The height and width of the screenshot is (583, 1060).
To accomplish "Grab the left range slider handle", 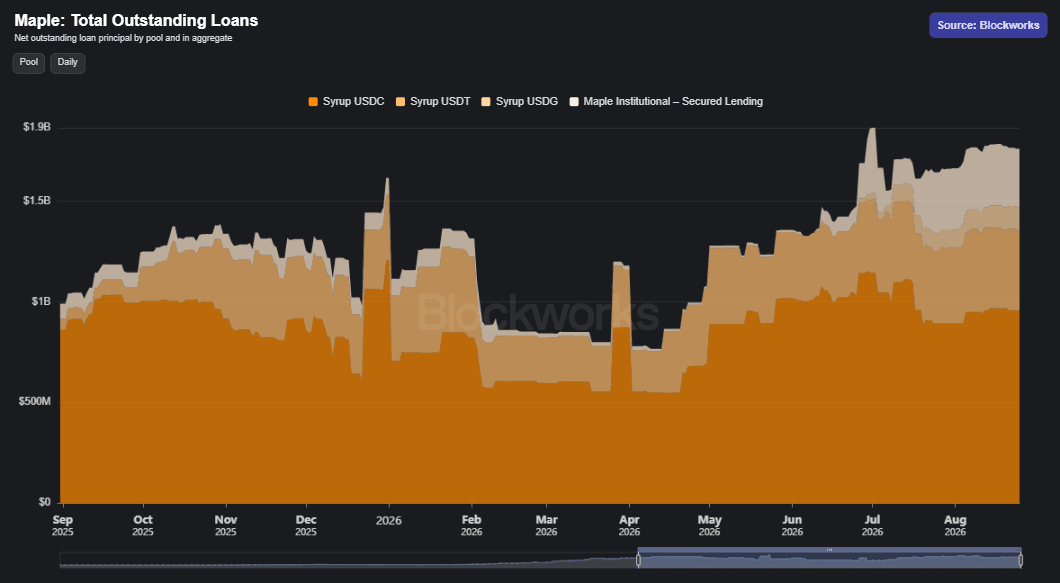I will tap(638, 560).
